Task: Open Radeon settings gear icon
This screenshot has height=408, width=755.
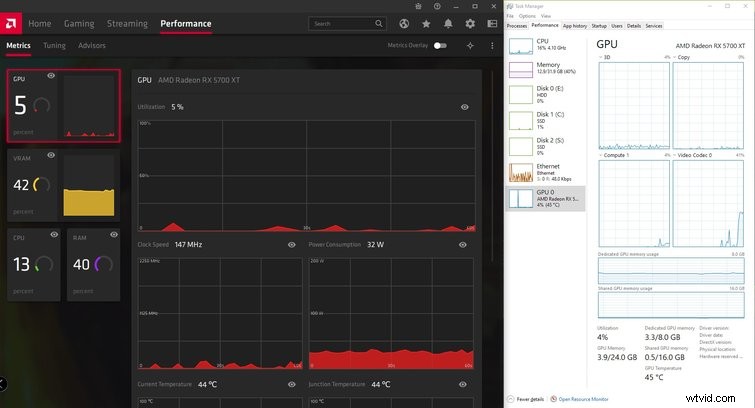Action: (x=470, y=24)
